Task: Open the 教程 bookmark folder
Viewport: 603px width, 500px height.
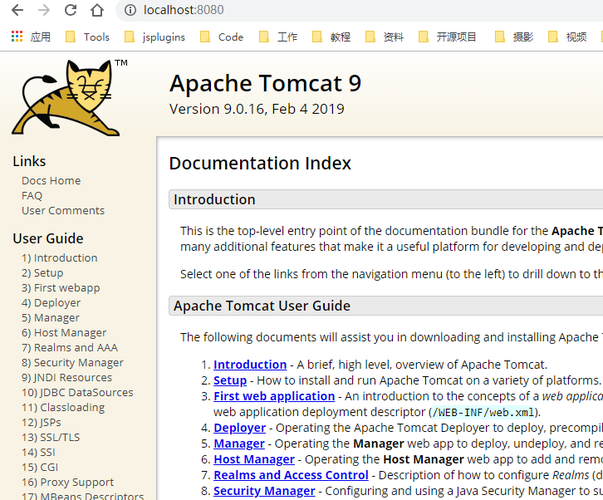Action: tap(331, 37)
